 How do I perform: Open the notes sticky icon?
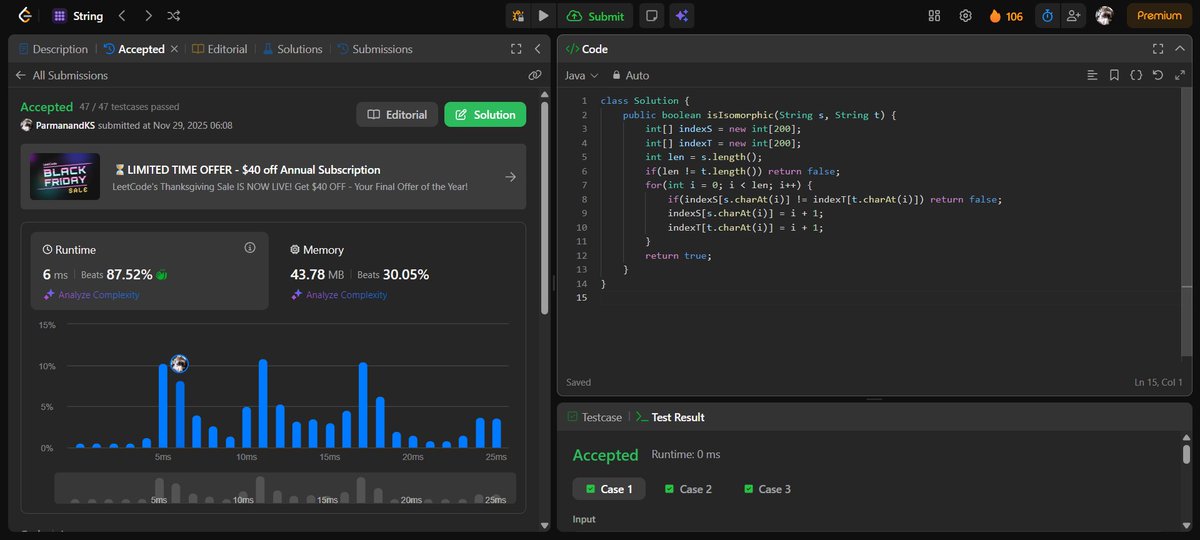652,16
